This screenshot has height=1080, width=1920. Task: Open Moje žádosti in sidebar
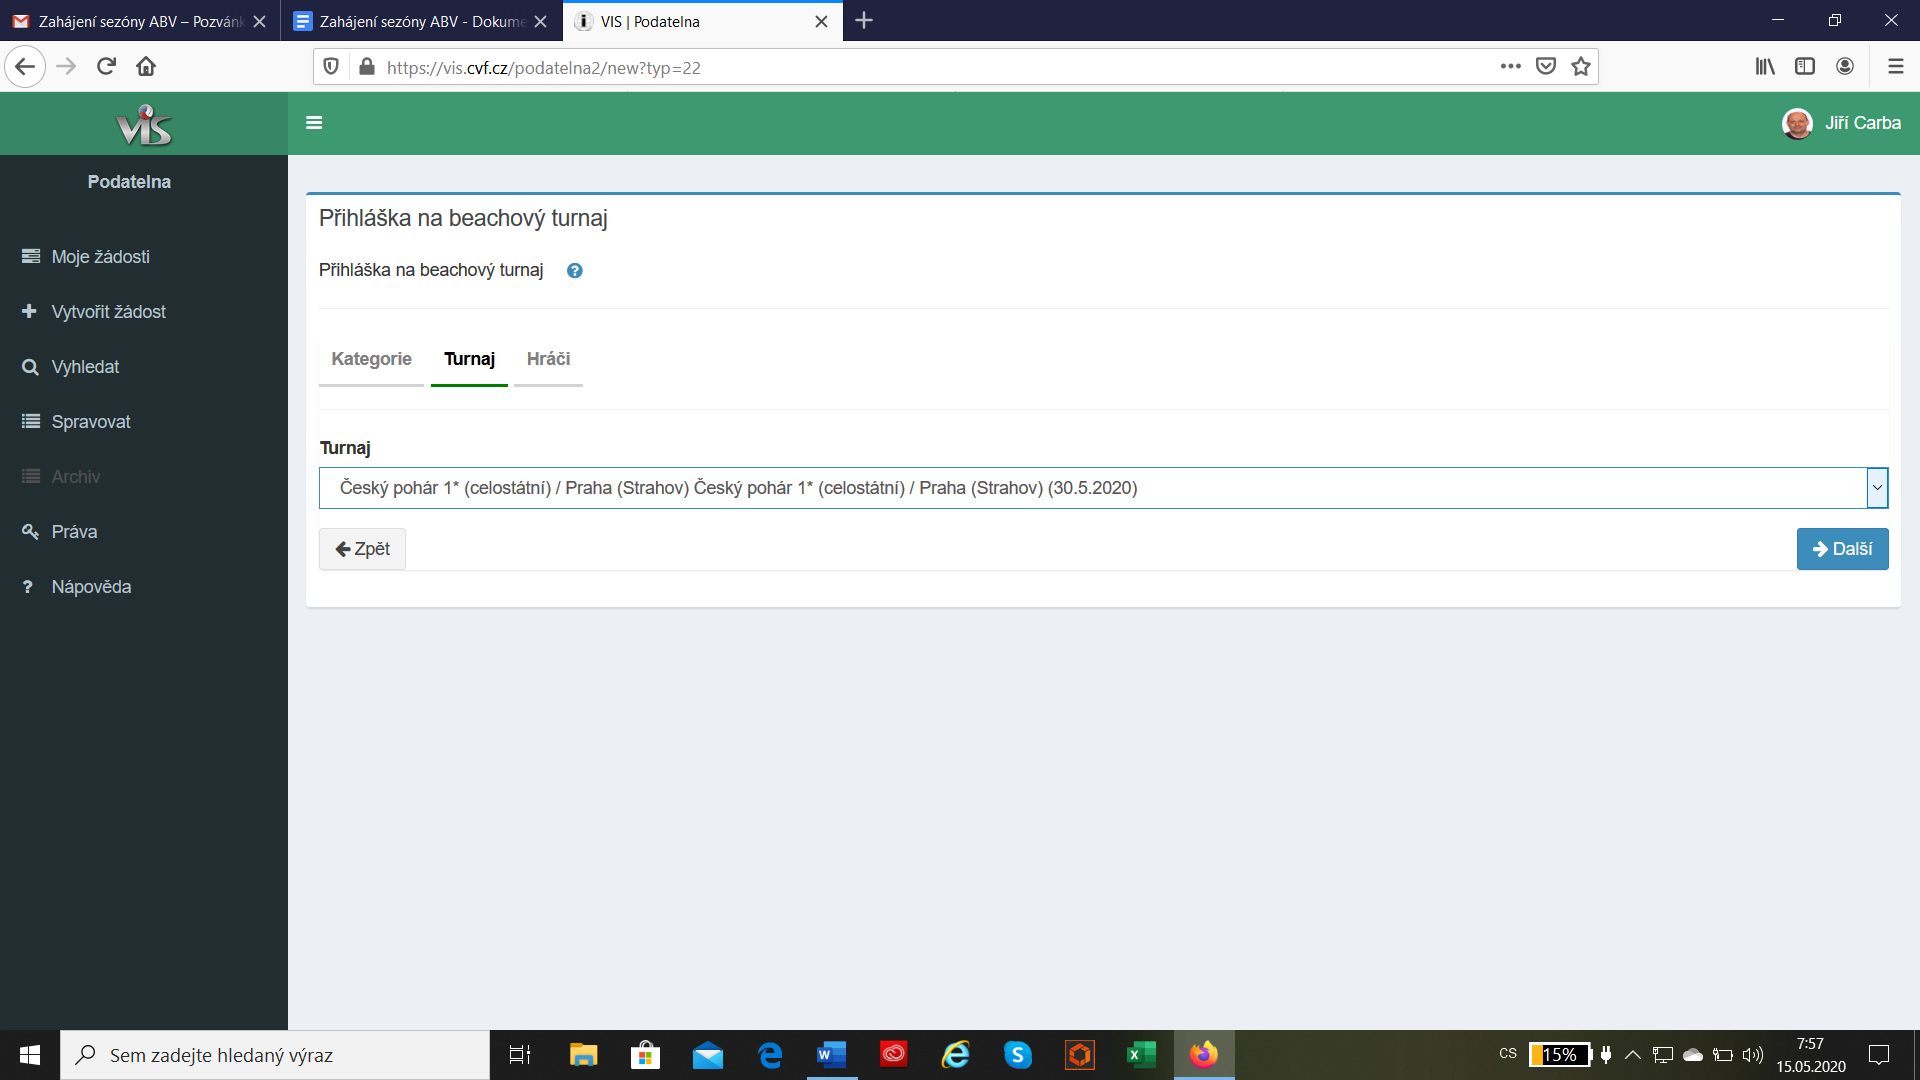(x=100, y=257)
